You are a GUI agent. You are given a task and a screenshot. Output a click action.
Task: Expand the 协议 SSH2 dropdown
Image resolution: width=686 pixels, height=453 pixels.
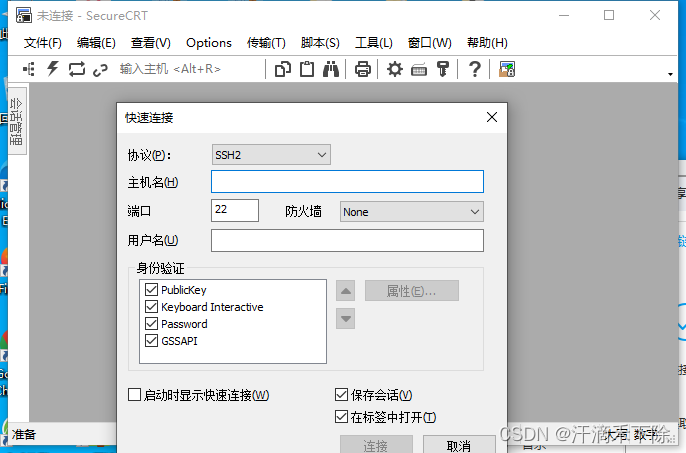click(x=271, y=155)
